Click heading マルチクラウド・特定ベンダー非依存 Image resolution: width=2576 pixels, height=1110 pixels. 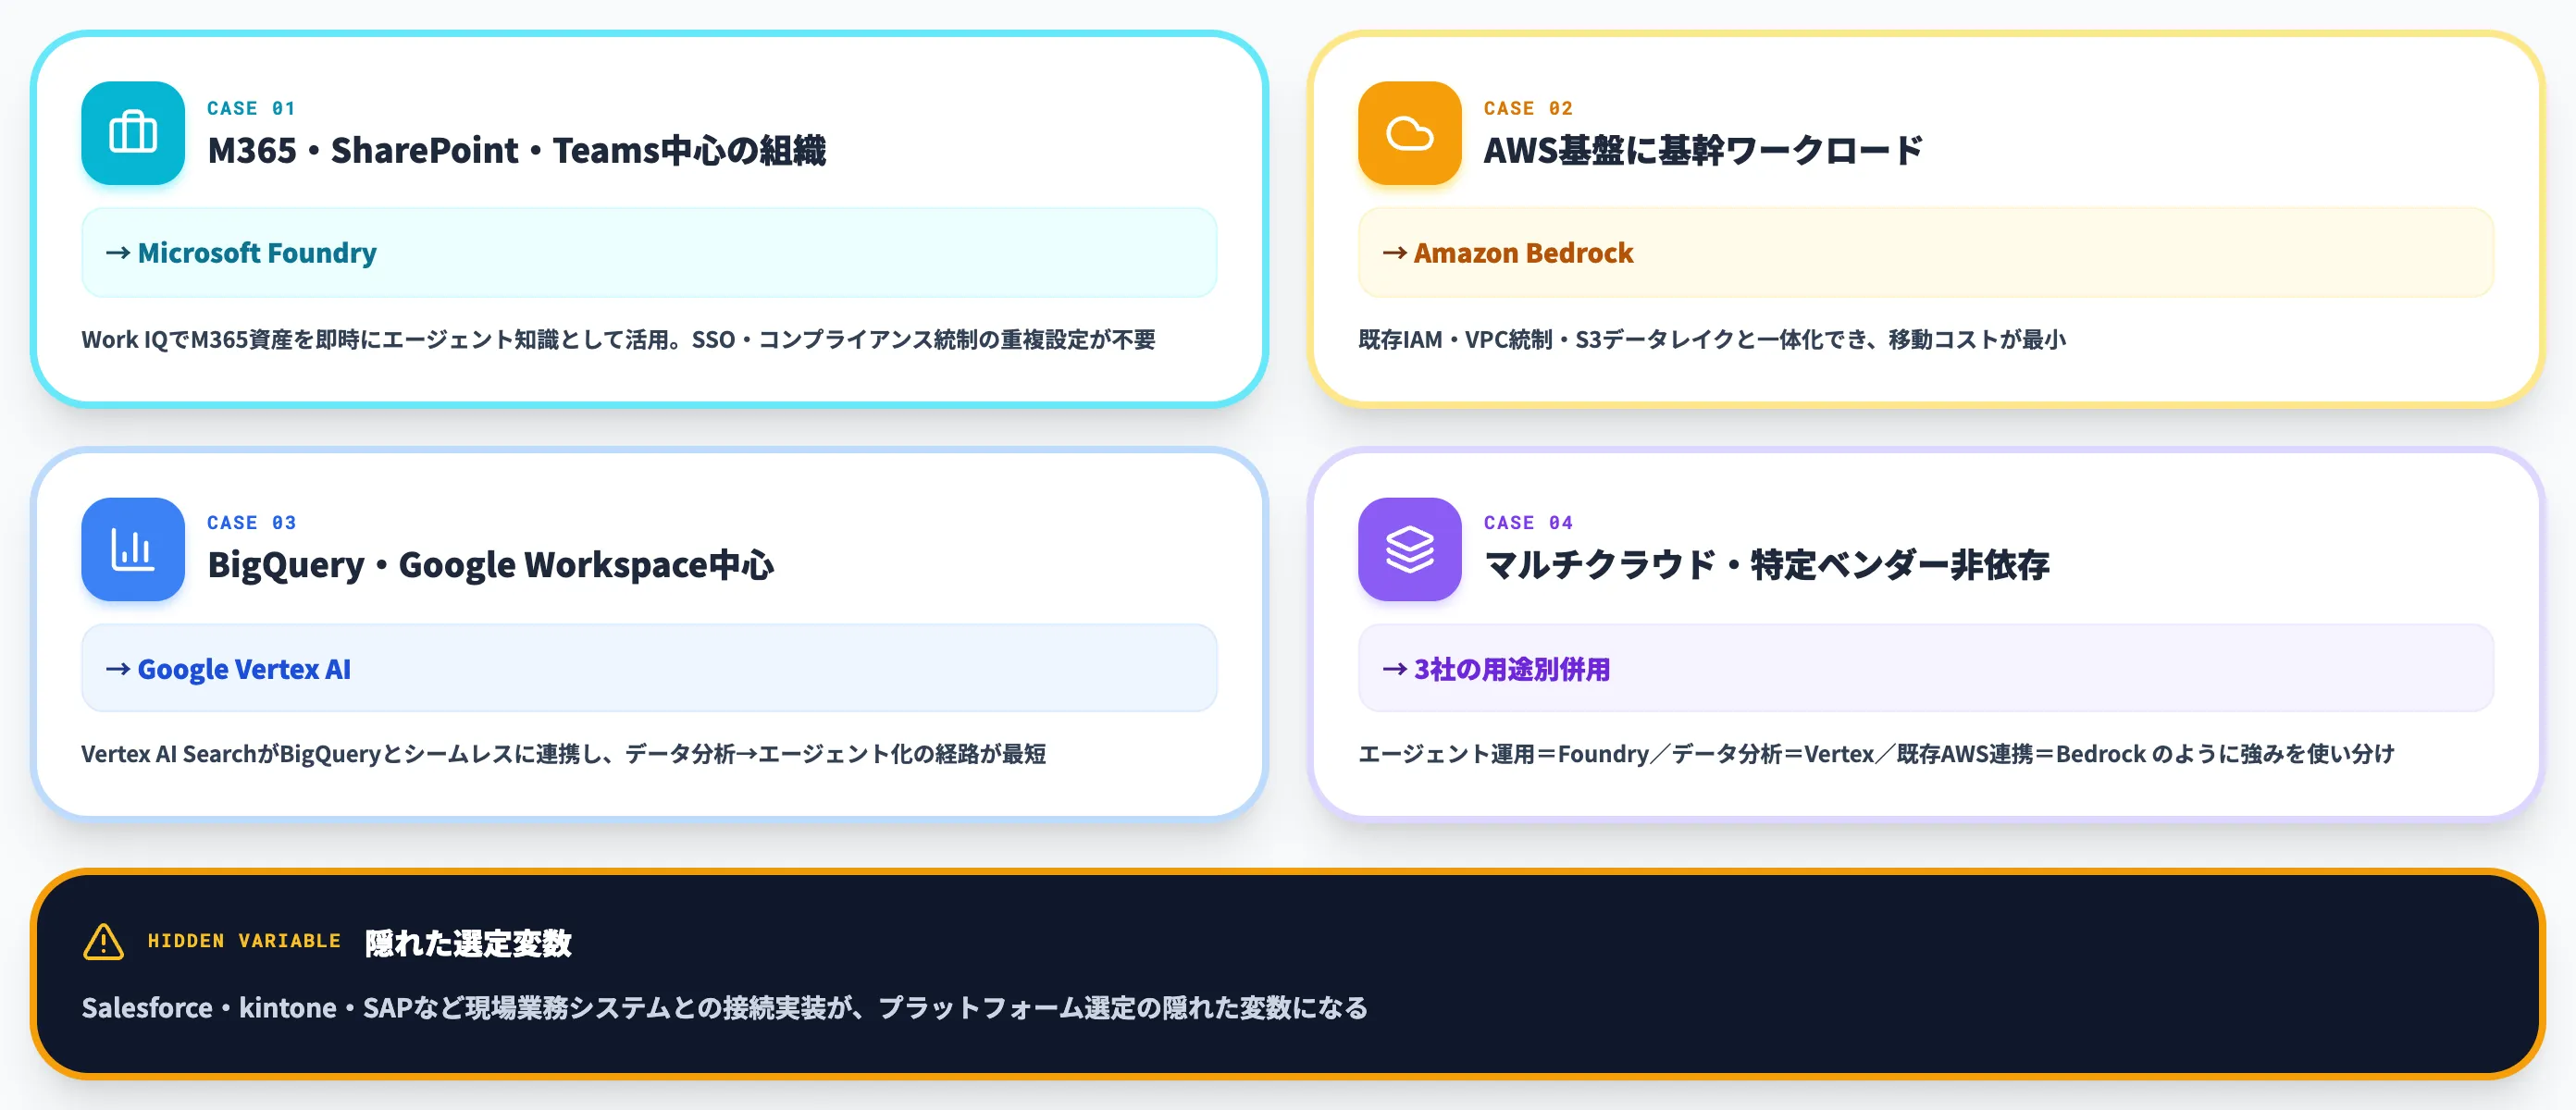click(x=1766, y=565)
